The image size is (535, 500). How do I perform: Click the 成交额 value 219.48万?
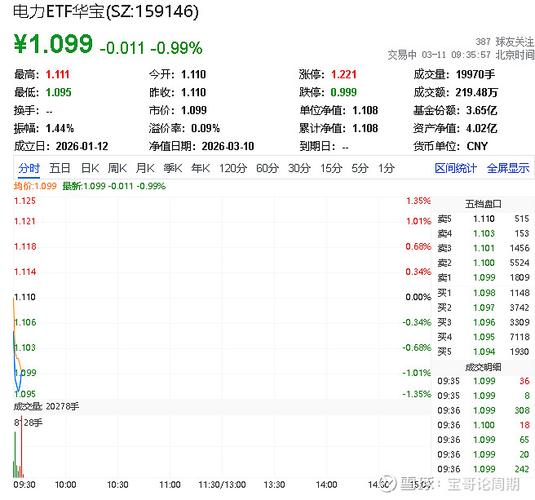pyautogui.click(x=476, y=92)
